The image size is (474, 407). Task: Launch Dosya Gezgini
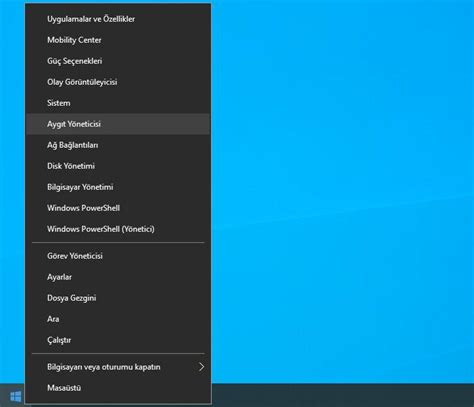click(x=118, y=298)
